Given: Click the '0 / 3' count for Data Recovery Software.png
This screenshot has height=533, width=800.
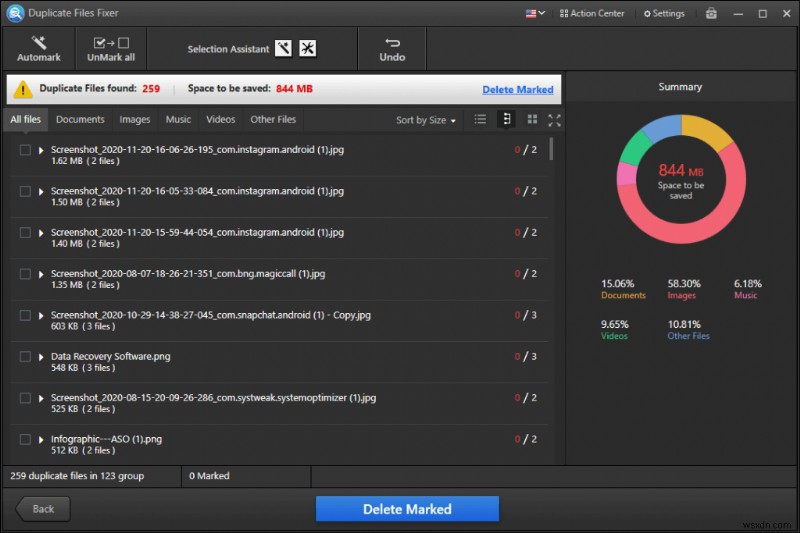Looking at the screenshot, I should pos(526,357).
